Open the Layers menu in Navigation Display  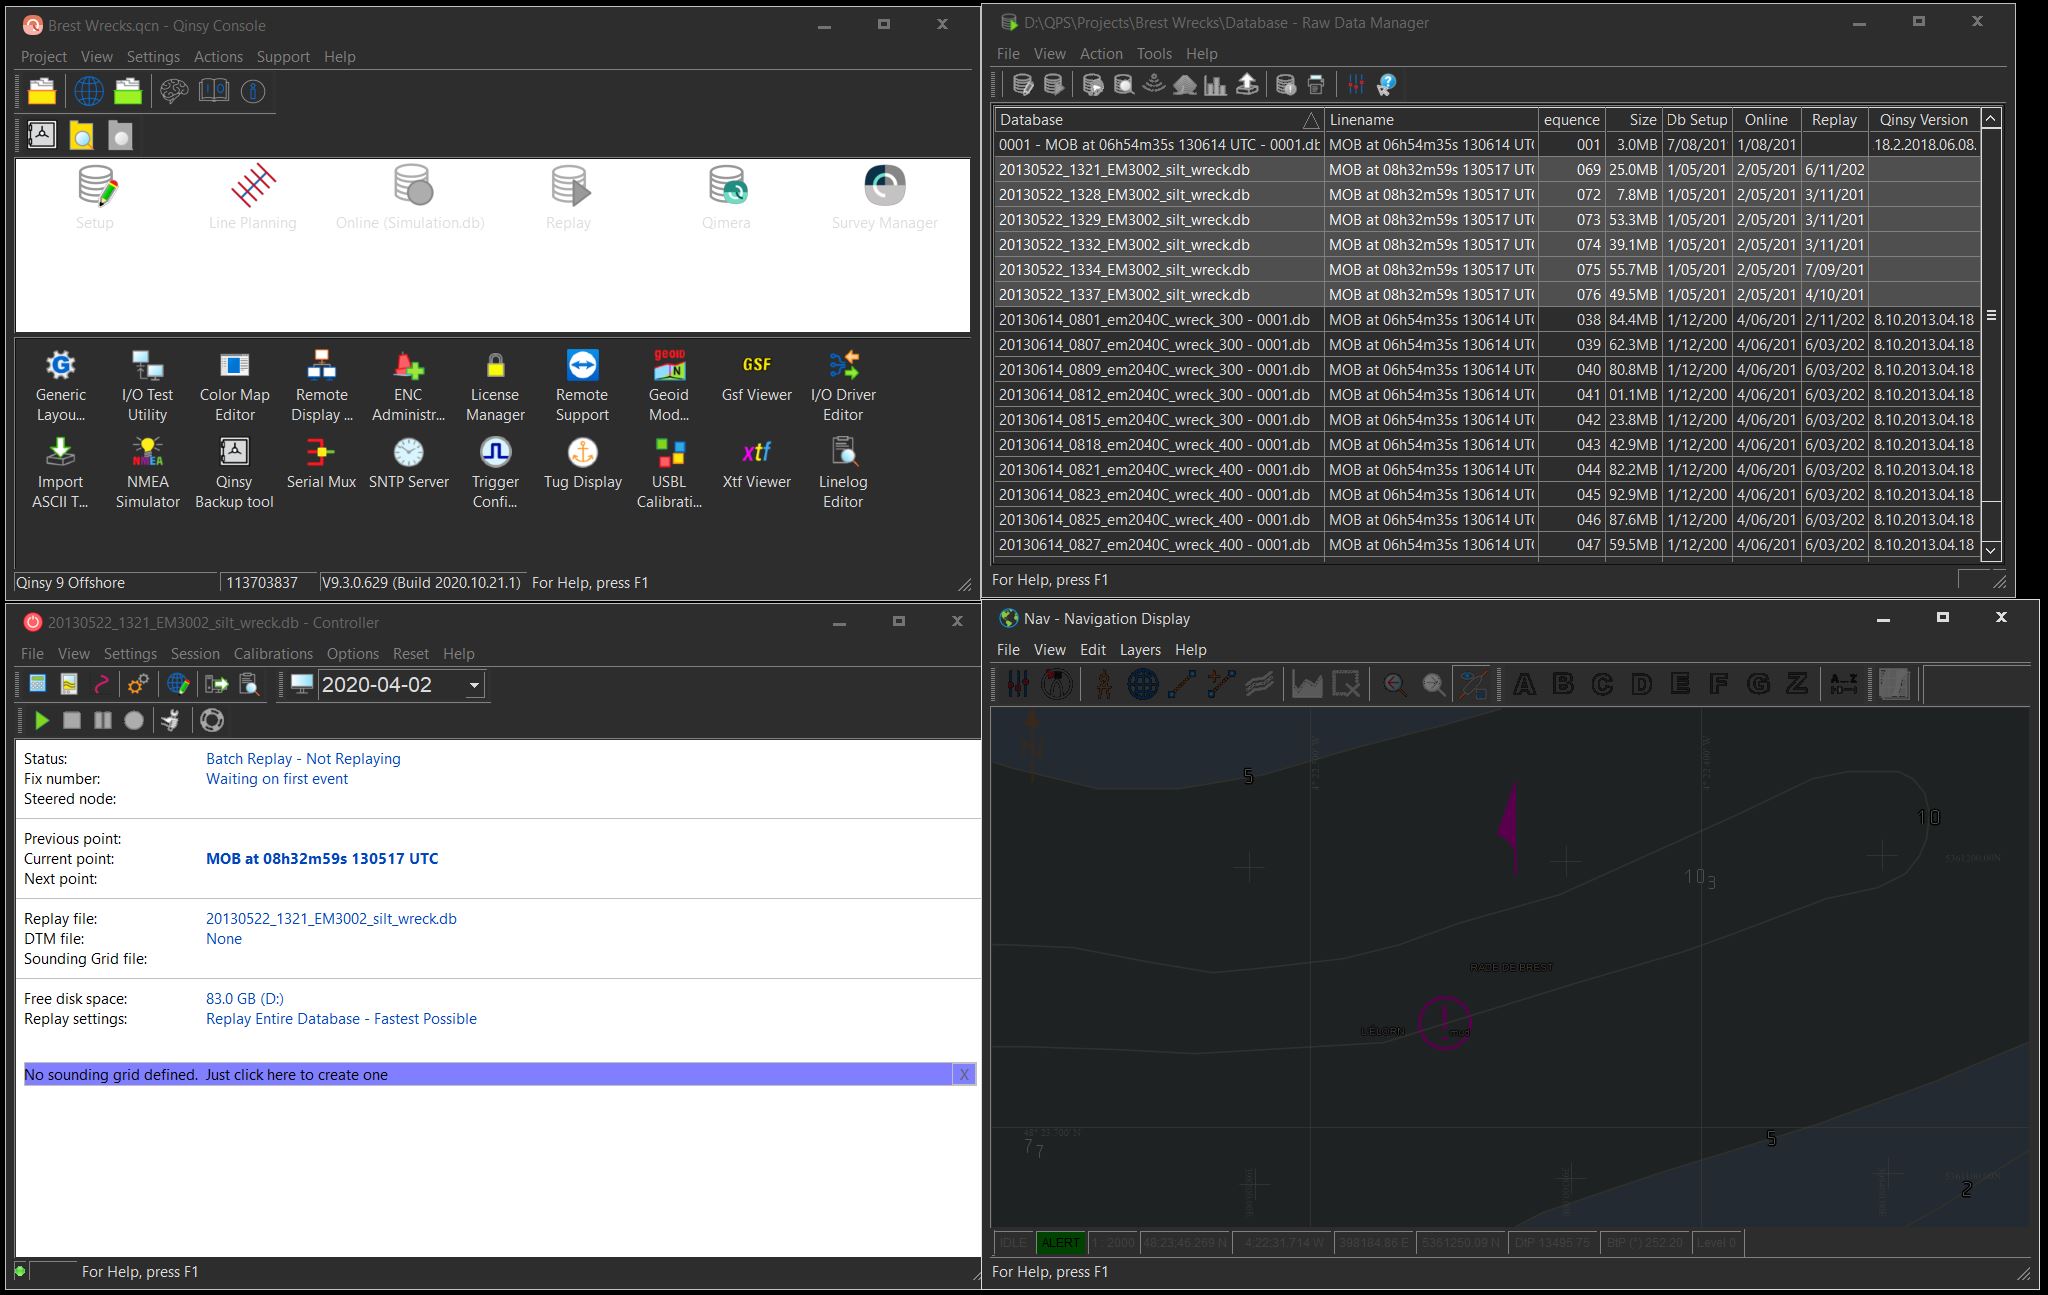click(x=1140, y=650)
